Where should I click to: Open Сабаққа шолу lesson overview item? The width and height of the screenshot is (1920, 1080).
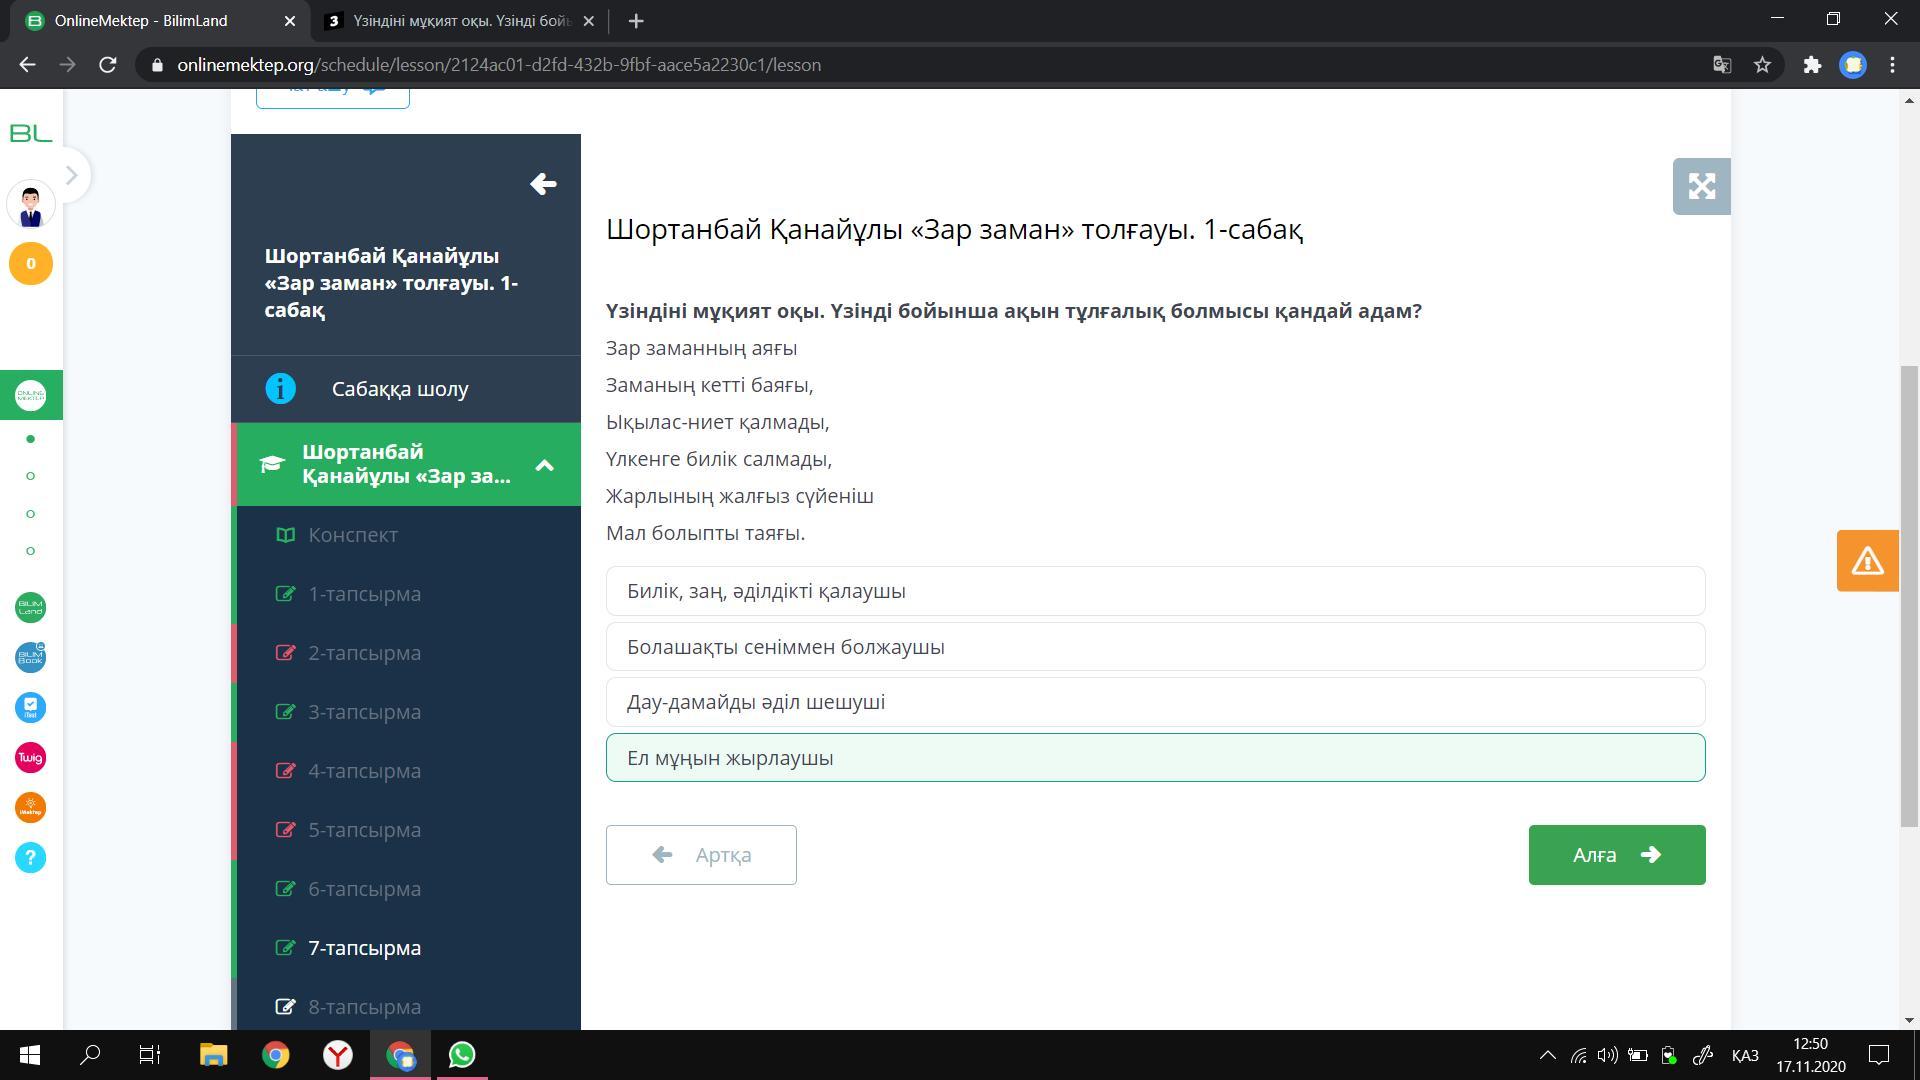pos(400,389)
